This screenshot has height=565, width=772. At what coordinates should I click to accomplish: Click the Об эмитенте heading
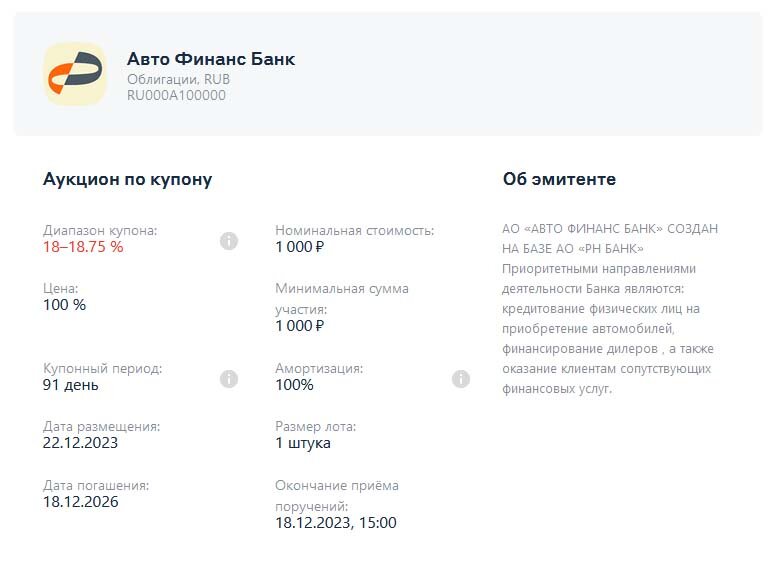559,179
